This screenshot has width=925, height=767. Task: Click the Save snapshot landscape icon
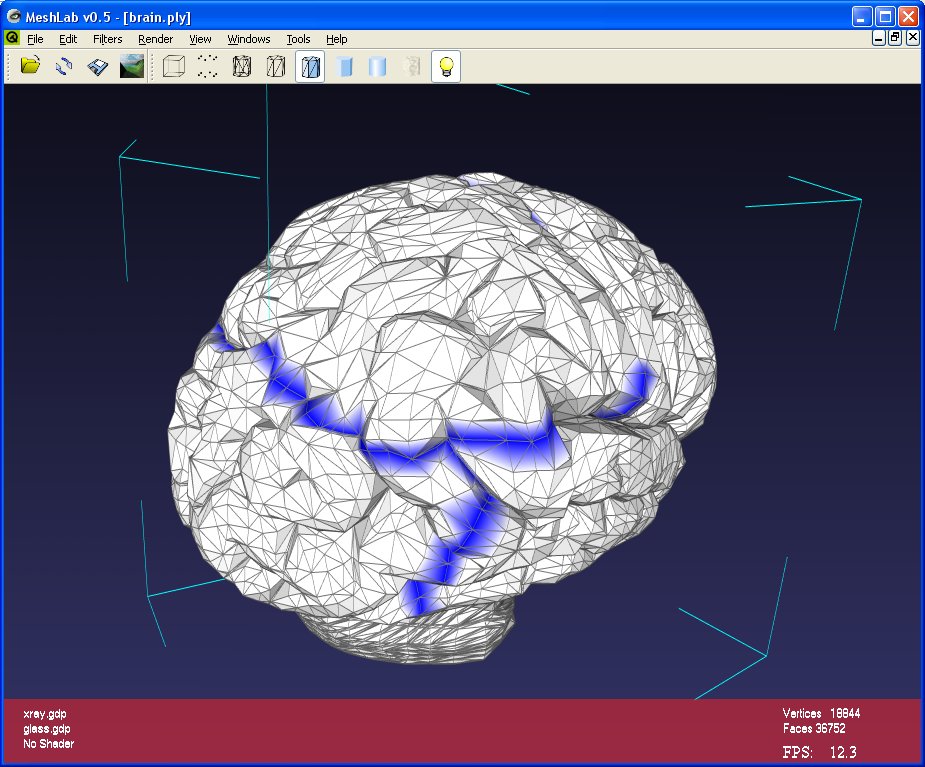pyautogui.click(x=131, y=67)
